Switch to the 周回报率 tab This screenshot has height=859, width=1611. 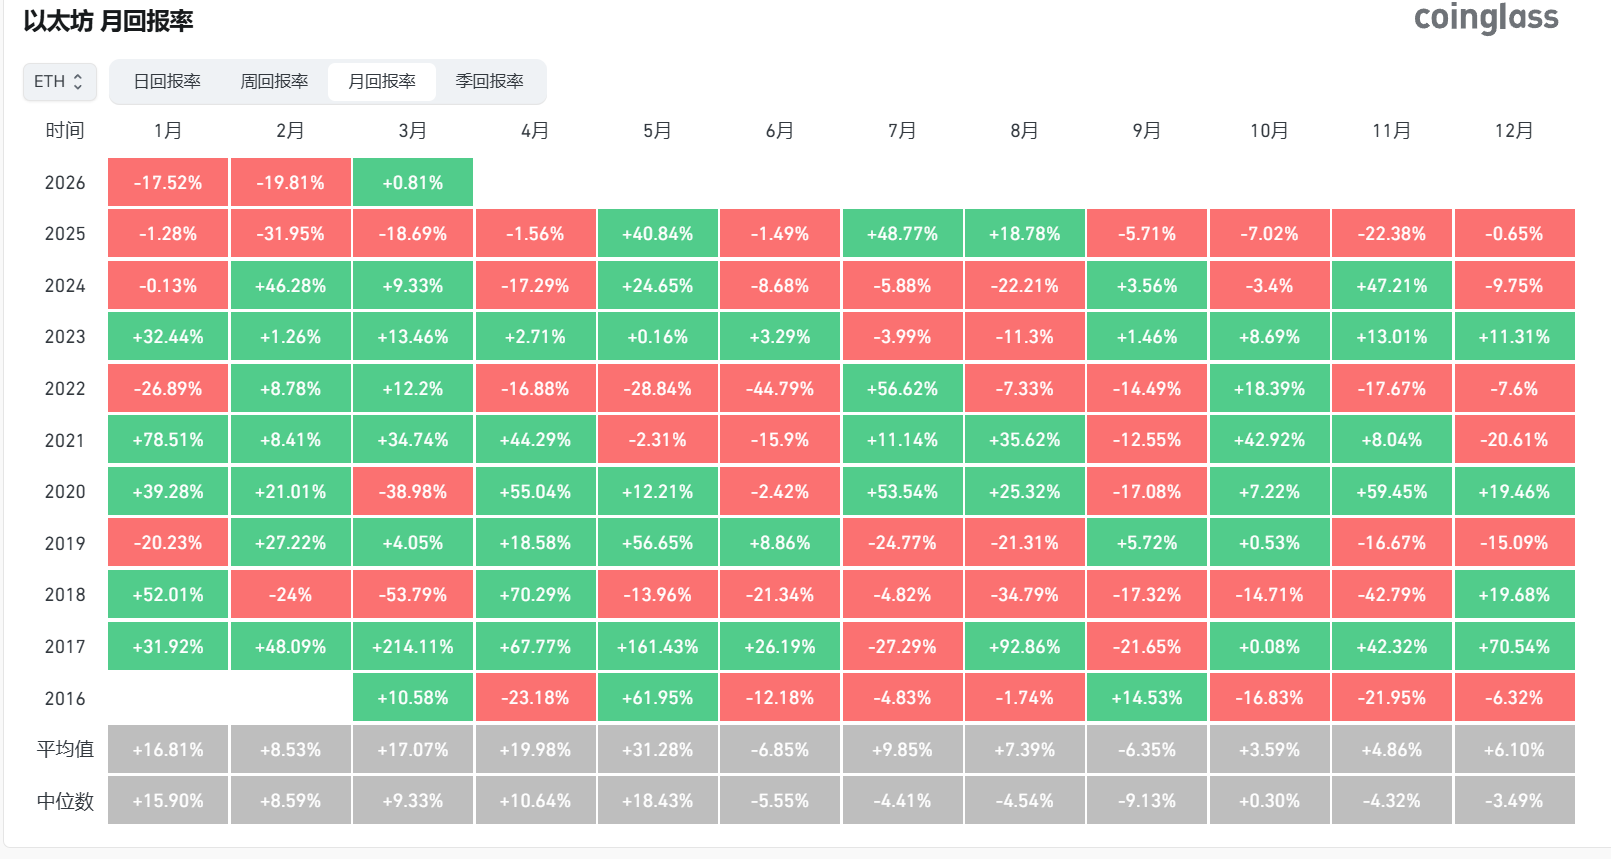tap(274, 82)
